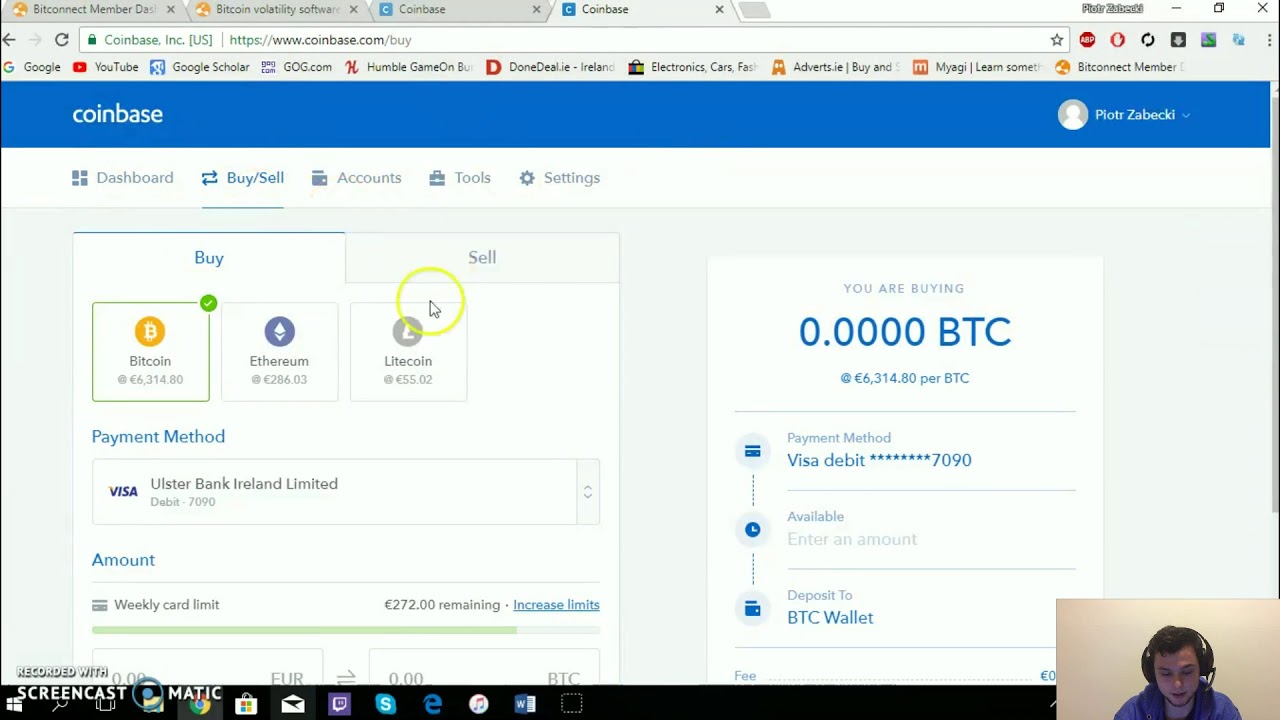This screenshot has height=720, width=1280.
Task: Open the red hand blocker extension
Action: (1117, 40)
